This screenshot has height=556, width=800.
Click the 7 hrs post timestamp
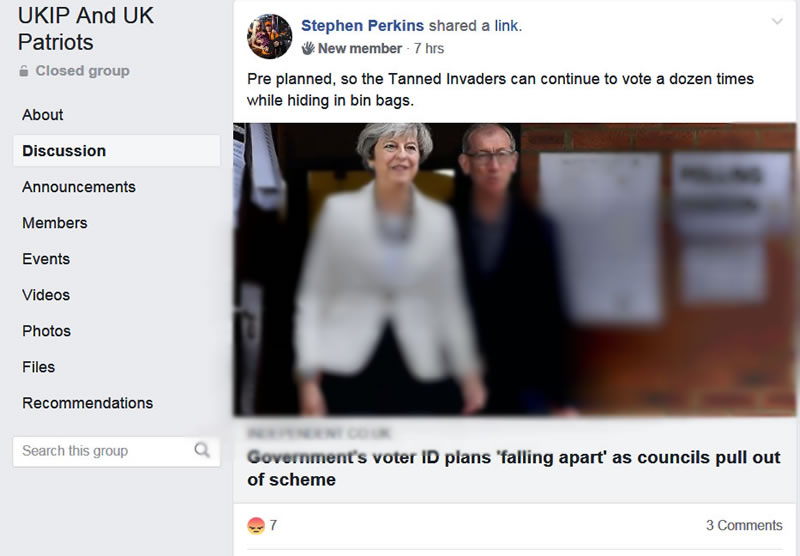(x=429, y=48)
